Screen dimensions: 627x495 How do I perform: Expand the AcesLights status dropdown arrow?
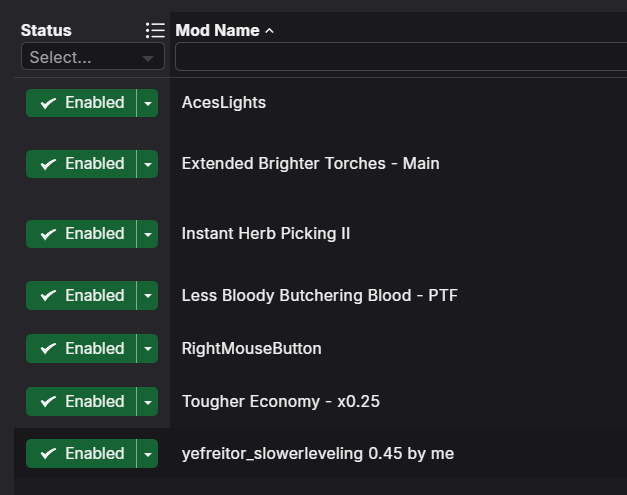click(x=148, y=103)
